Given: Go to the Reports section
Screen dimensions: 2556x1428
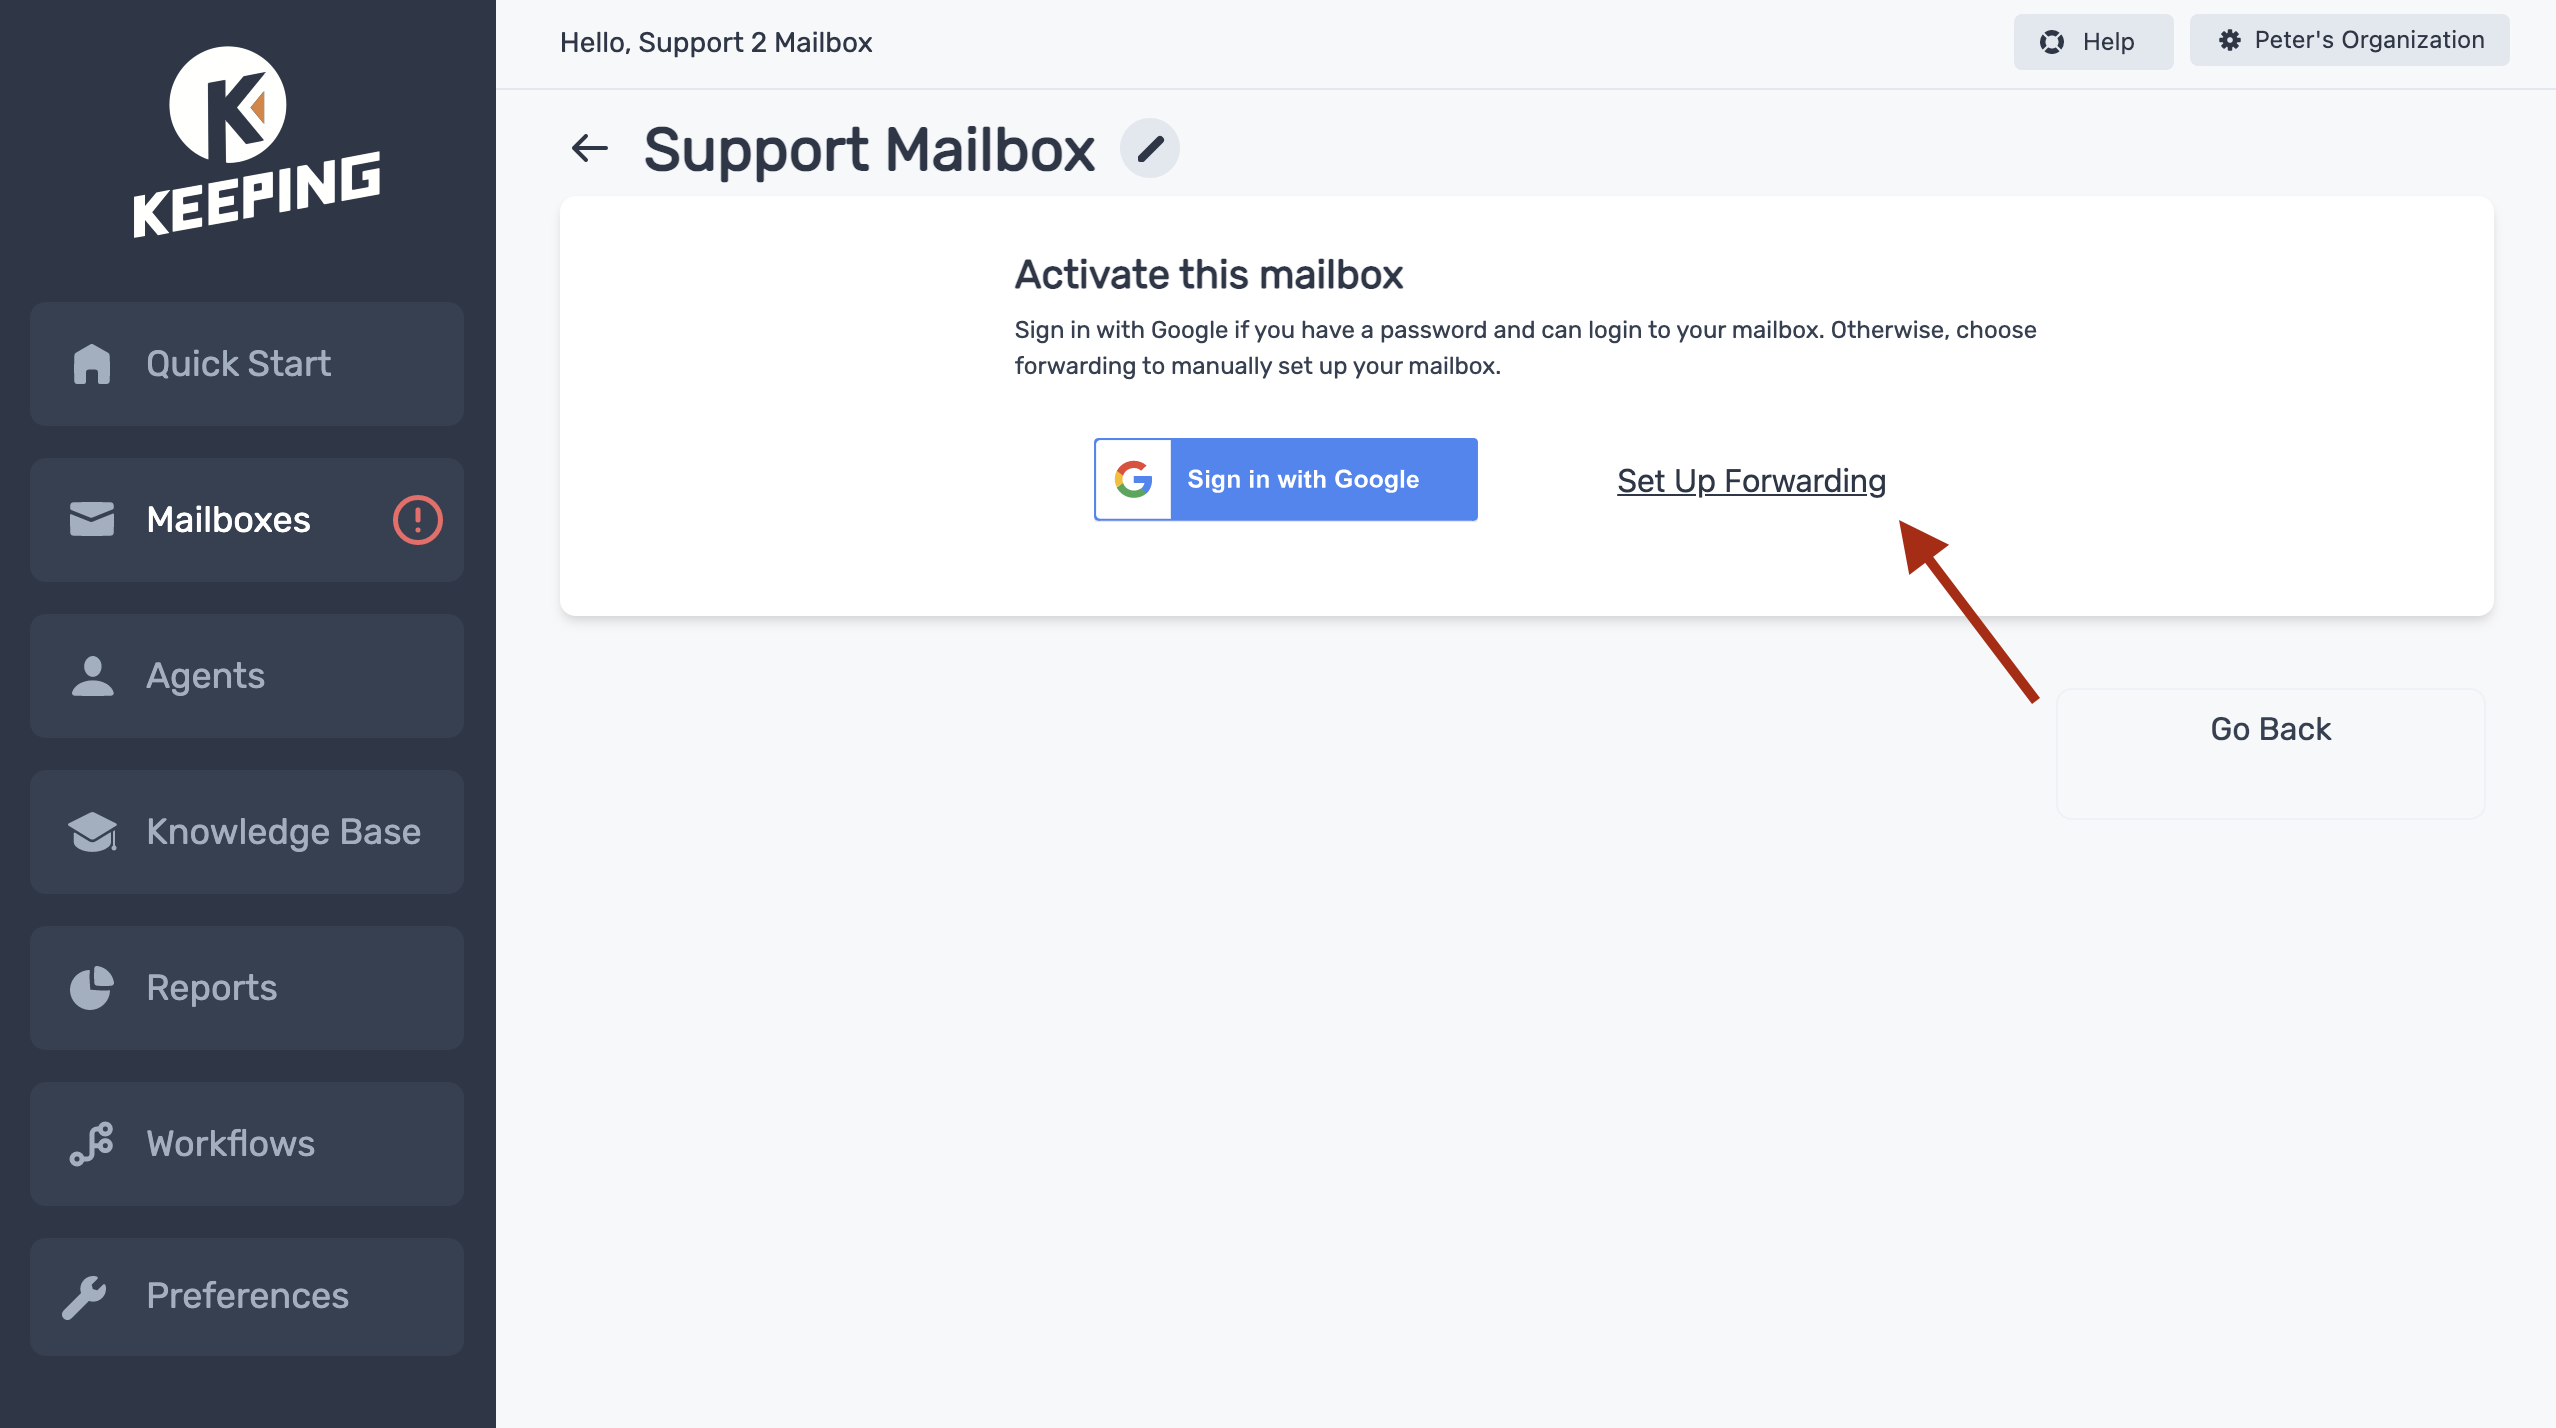Looking at the screenshot, I should pos(247,988).
